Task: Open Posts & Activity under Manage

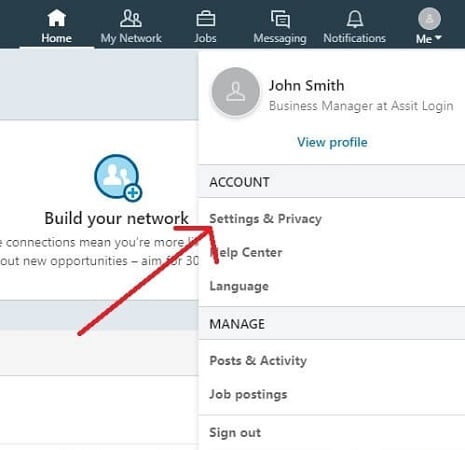Action: tap(258, 361)
